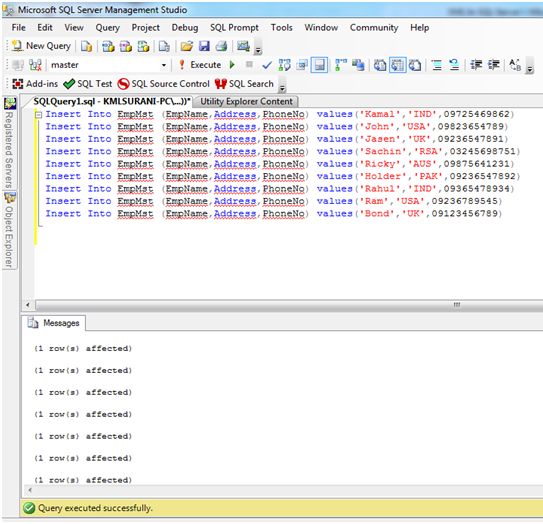
Task: Start debugging with the green play arrow
Action: (x=232, y=65)
